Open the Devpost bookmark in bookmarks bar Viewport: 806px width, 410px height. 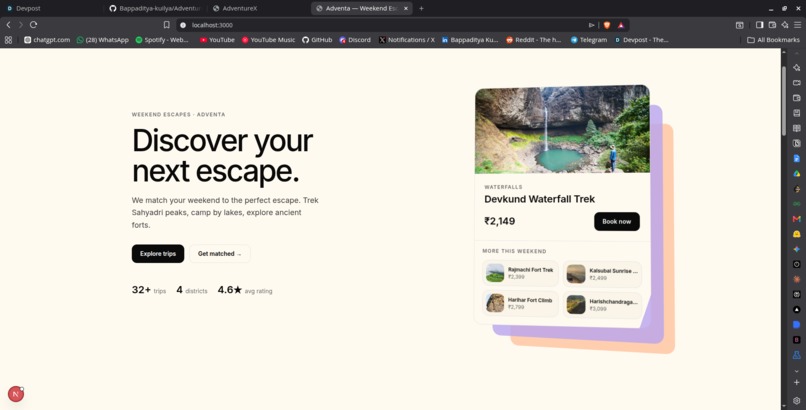(641, 40)
